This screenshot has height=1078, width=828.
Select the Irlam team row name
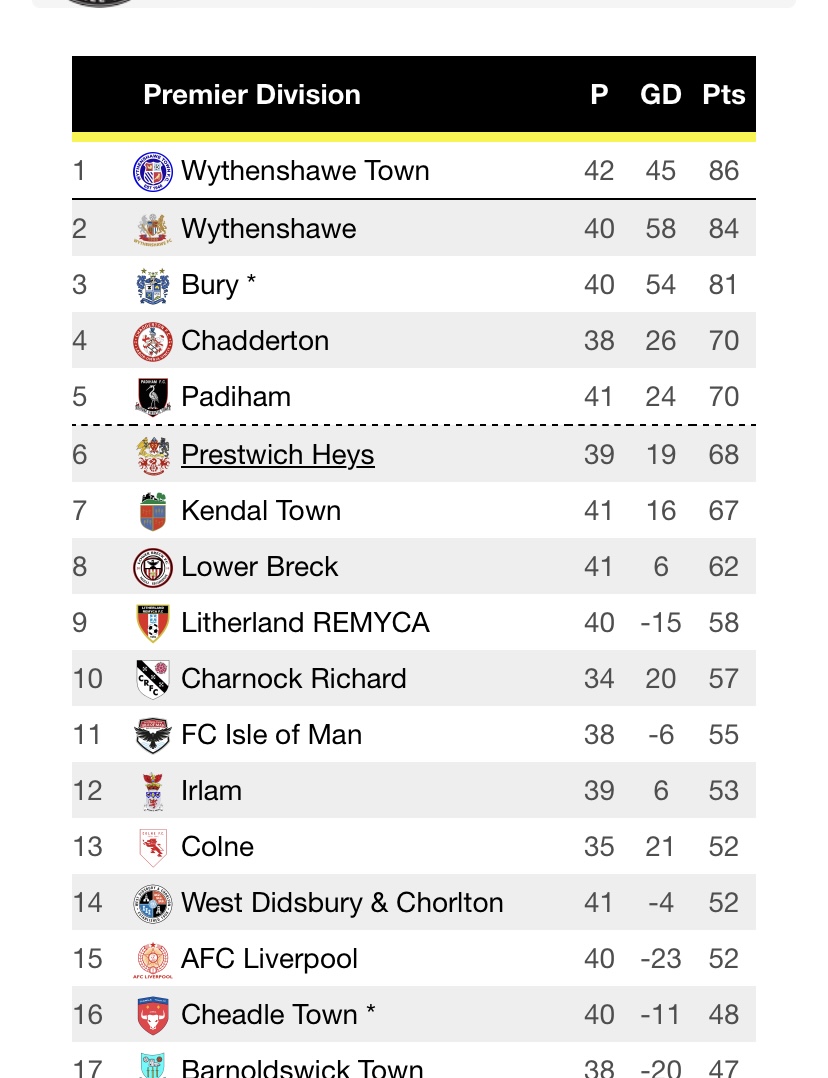pos(211,791)
